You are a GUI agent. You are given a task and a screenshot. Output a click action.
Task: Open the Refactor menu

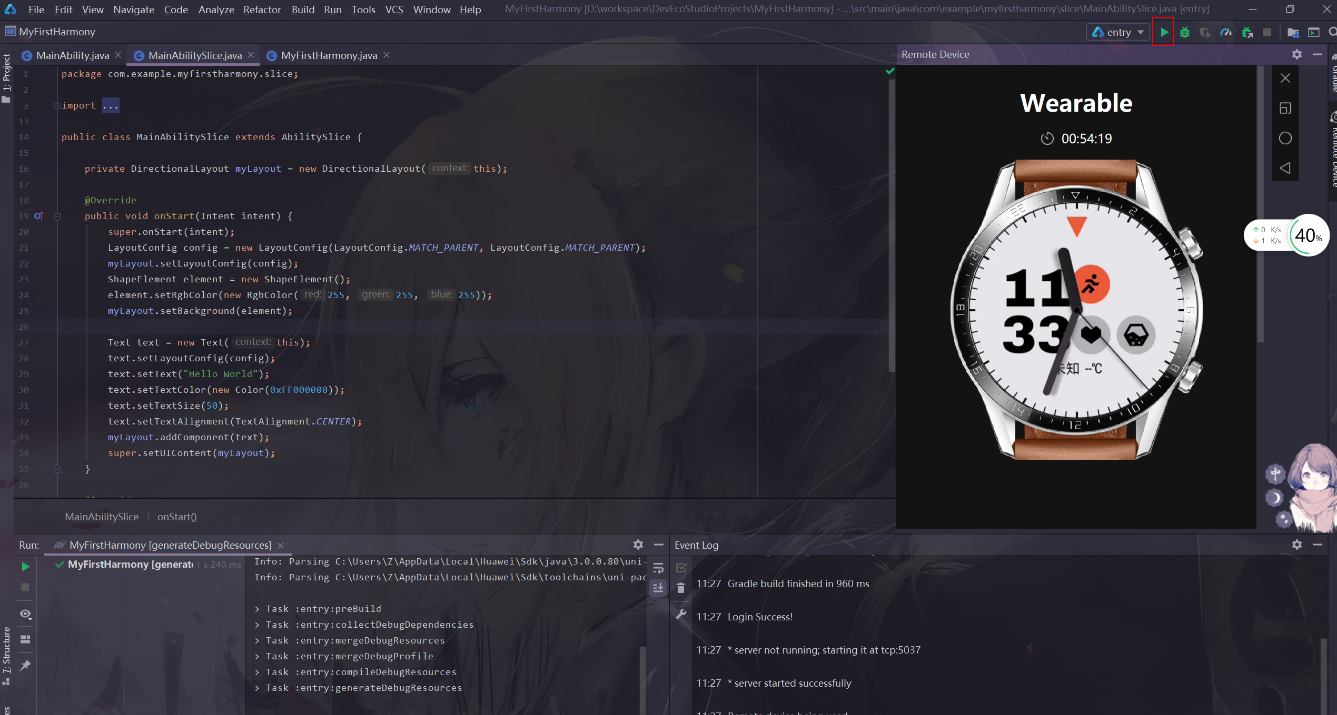click(262, 9)
